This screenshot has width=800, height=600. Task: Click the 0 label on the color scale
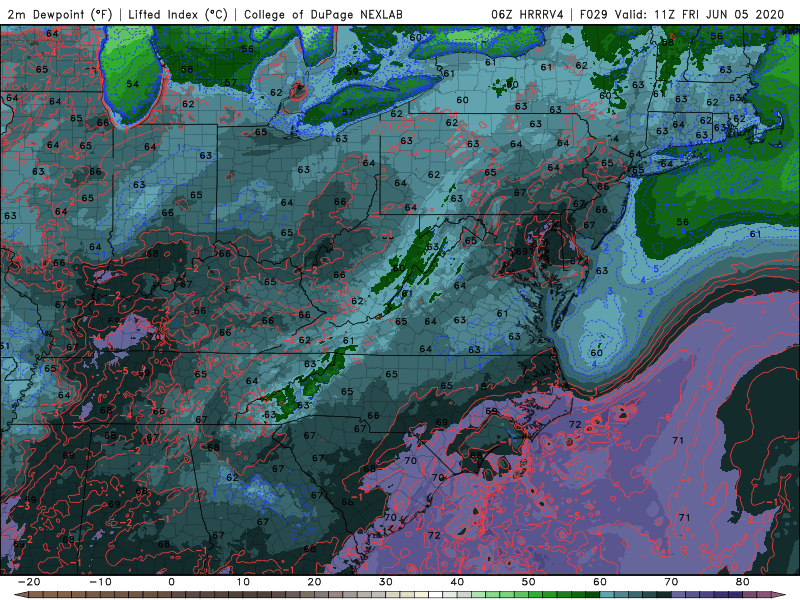point(171,582)
